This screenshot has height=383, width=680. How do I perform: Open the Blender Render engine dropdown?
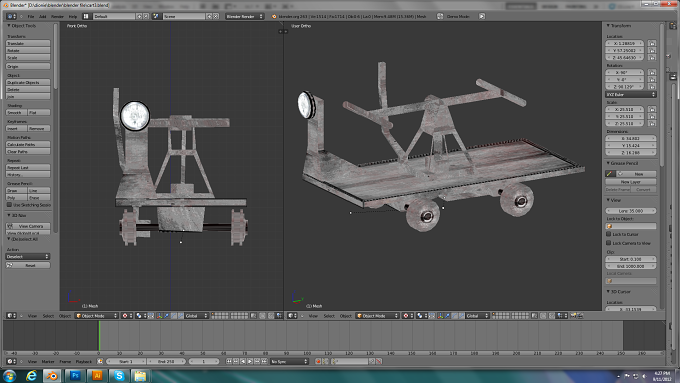(x=244, y=16)
